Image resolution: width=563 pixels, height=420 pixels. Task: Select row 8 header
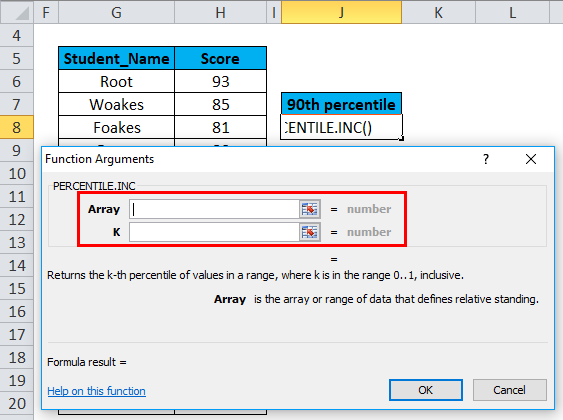17,127
